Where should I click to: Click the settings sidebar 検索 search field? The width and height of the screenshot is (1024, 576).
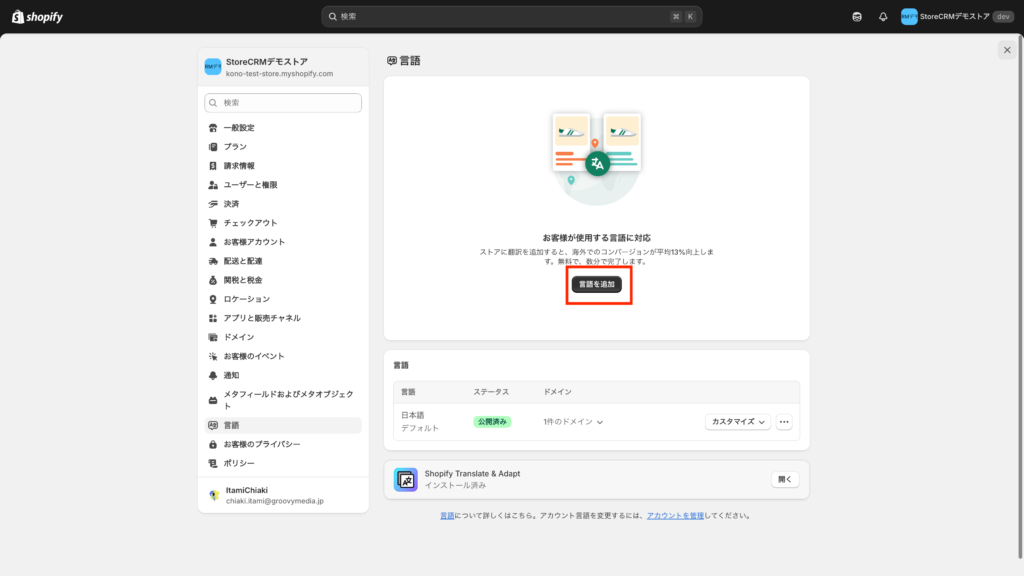point(283,103)
